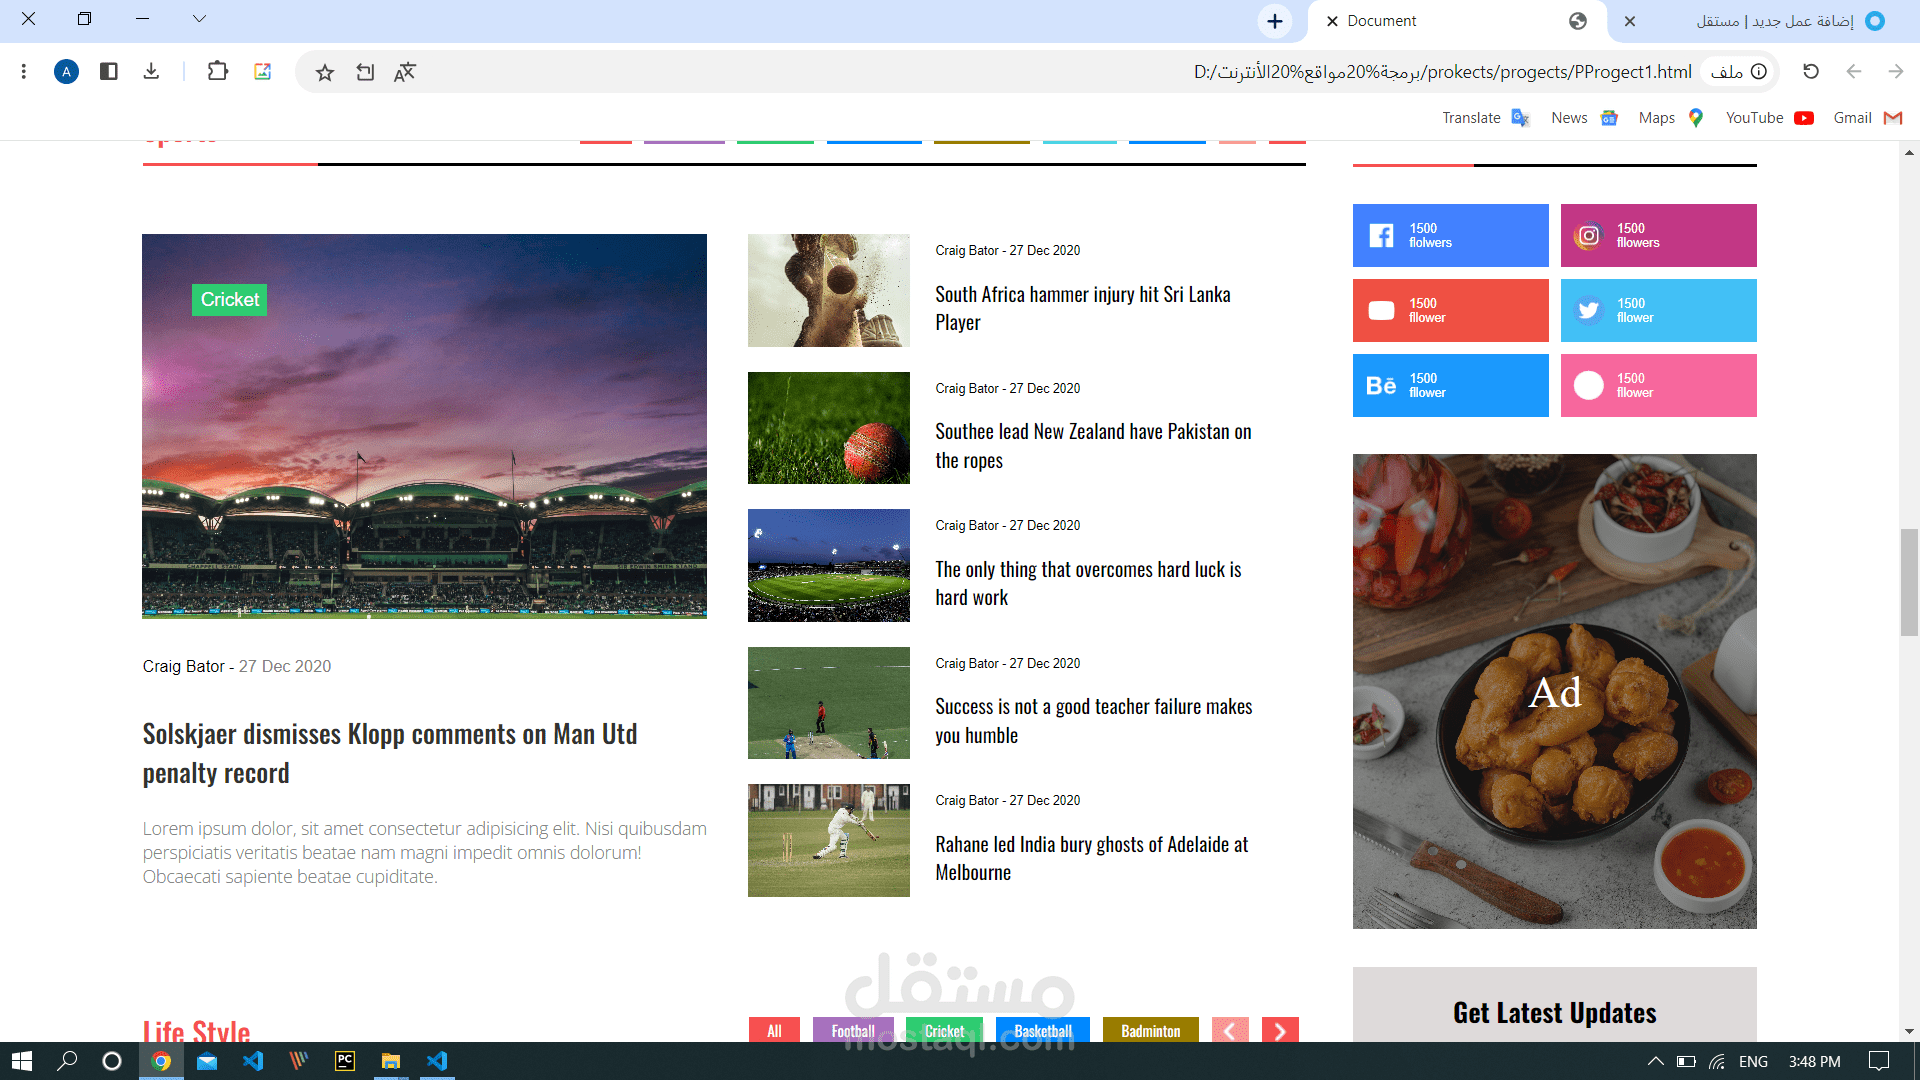Show hidden system tray icons
1920x1080 pixels.
pos(1655,1061)
